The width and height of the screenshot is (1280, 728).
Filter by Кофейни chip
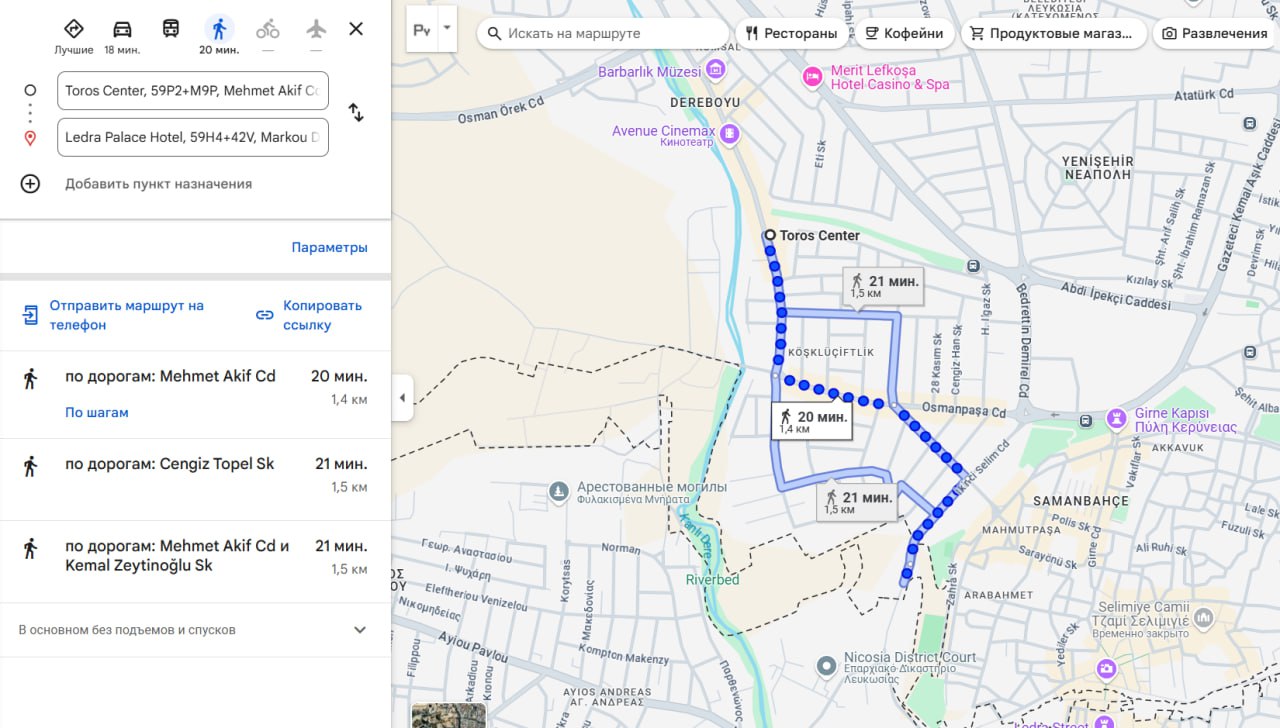pos(904,33)
